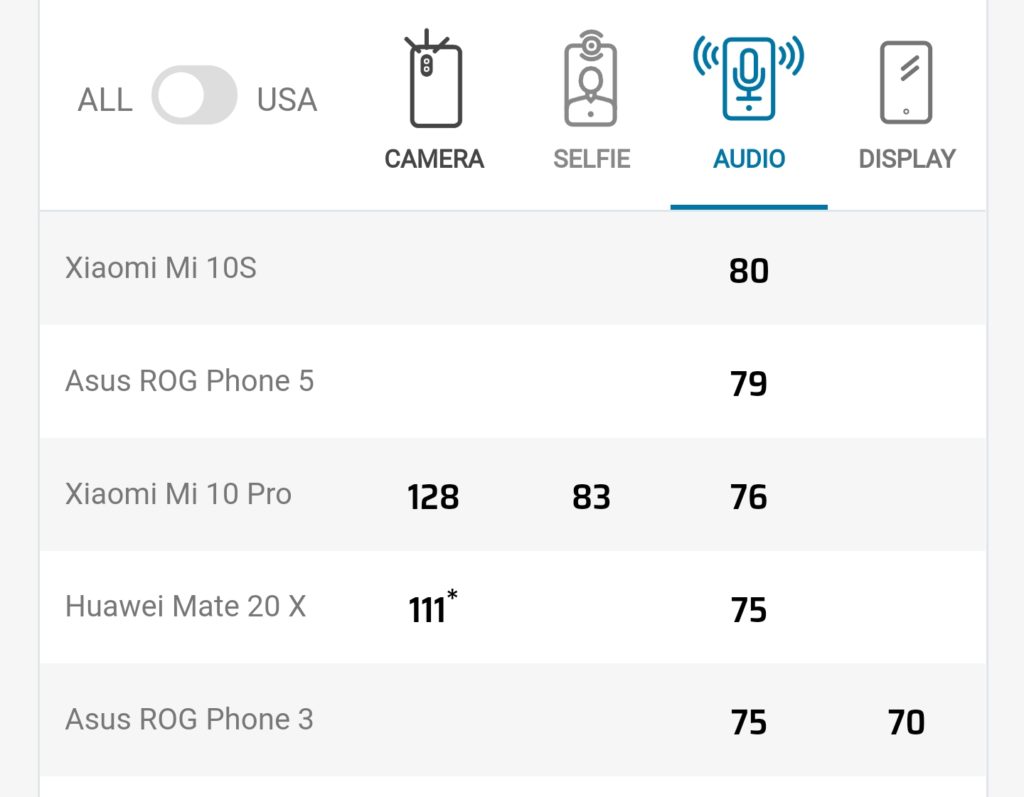Open Huawei Mate 20 X entry
This screenshot has height=797, width=1024.
click(185, 607)
